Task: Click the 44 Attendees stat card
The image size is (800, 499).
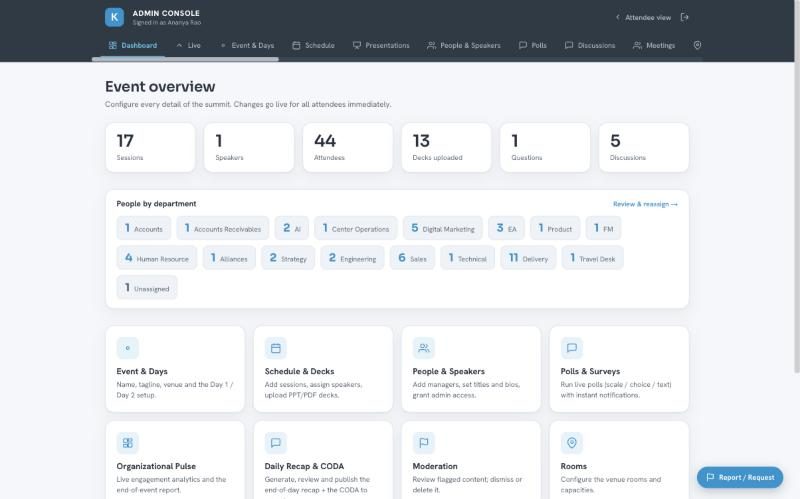Action: tap(348, 147)
